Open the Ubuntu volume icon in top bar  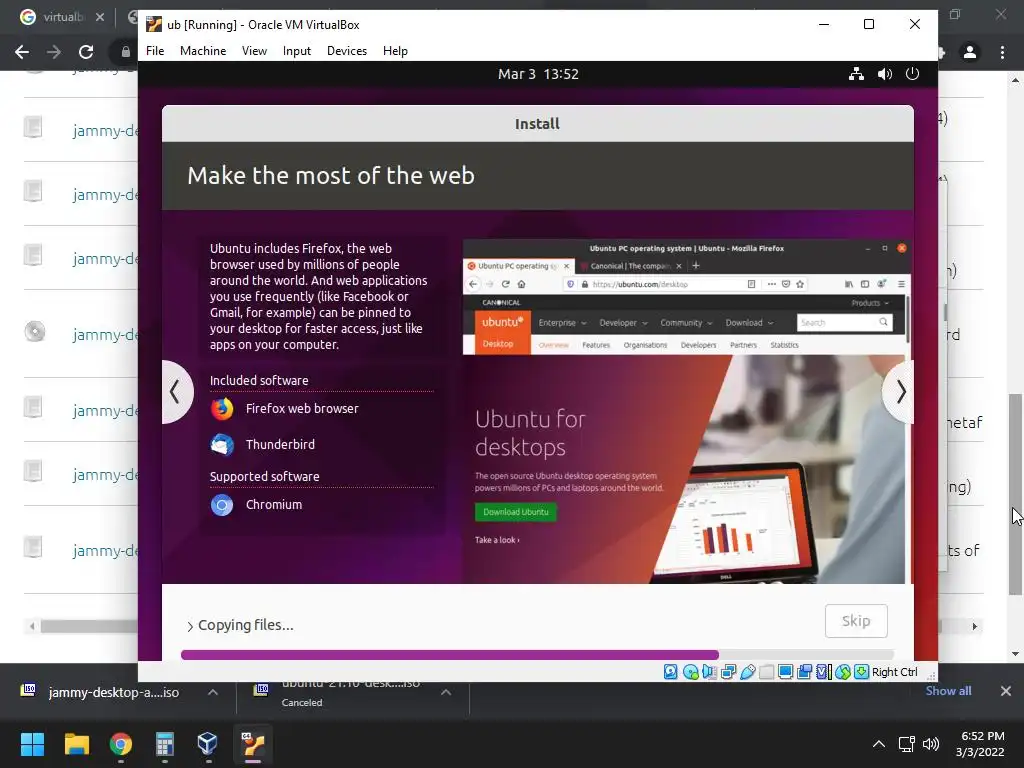[x=885, y=74]
